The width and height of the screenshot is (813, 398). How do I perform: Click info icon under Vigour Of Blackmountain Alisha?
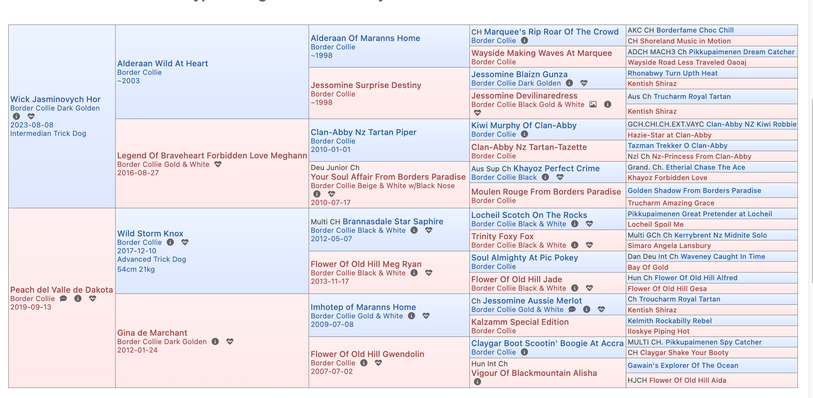[477, 382]
